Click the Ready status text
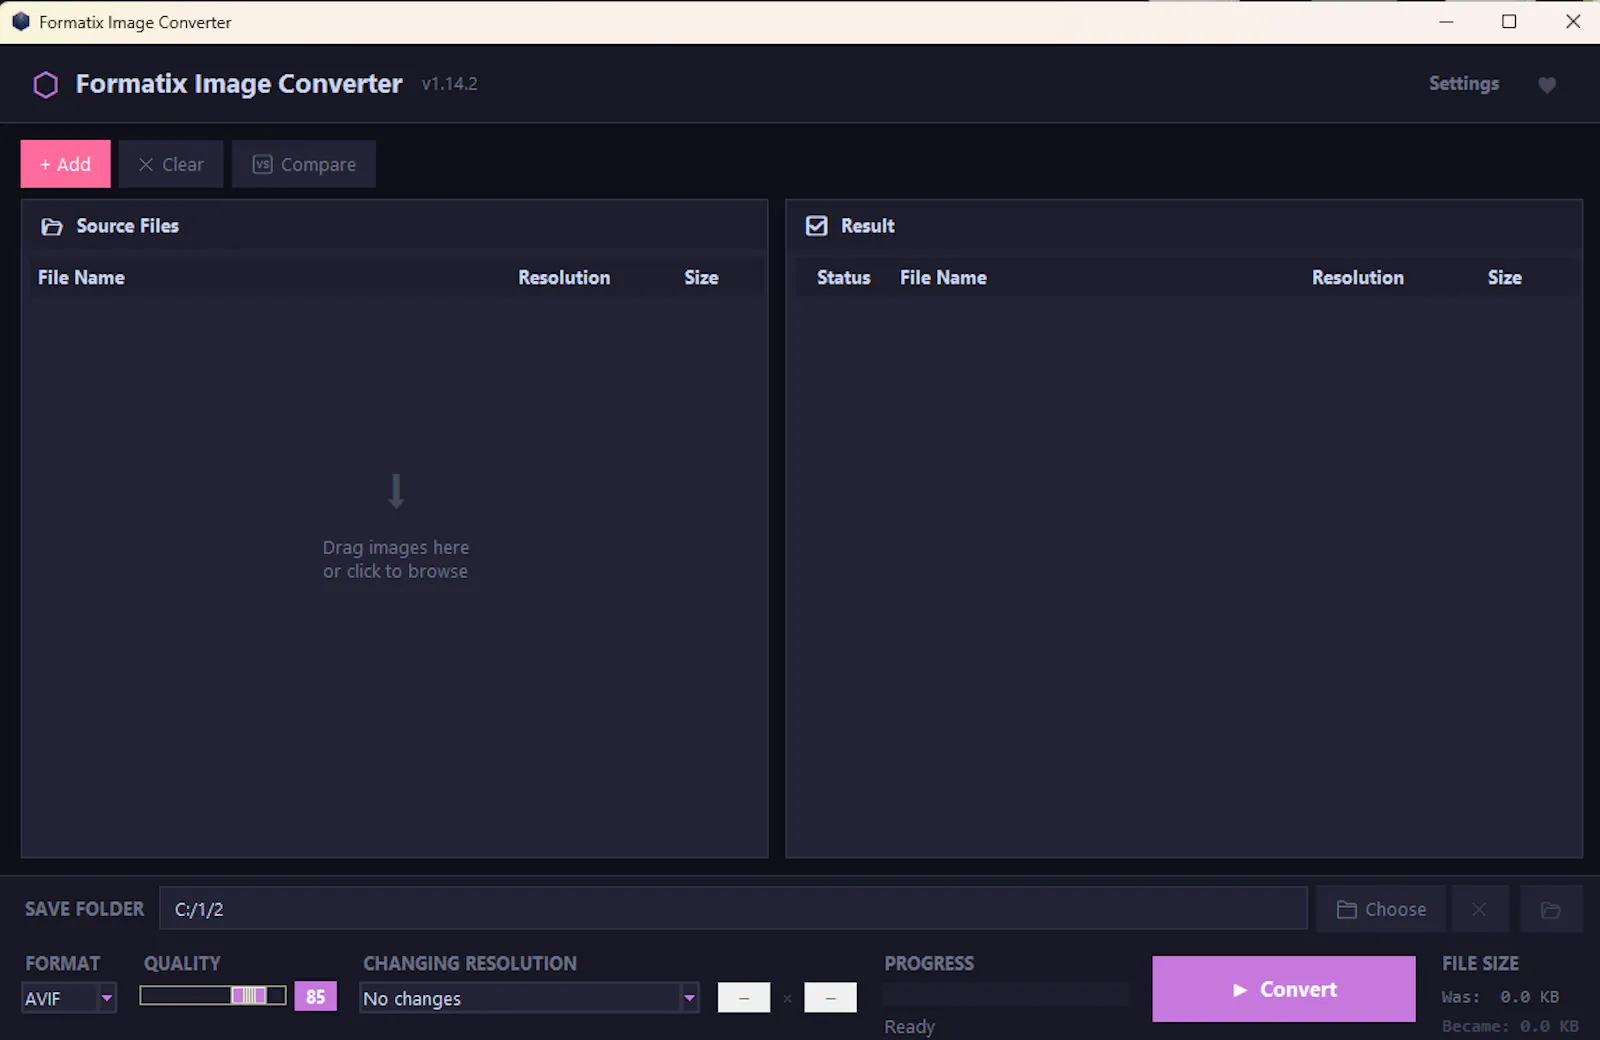The image size is (1600, 1040). pos(909,1027)
